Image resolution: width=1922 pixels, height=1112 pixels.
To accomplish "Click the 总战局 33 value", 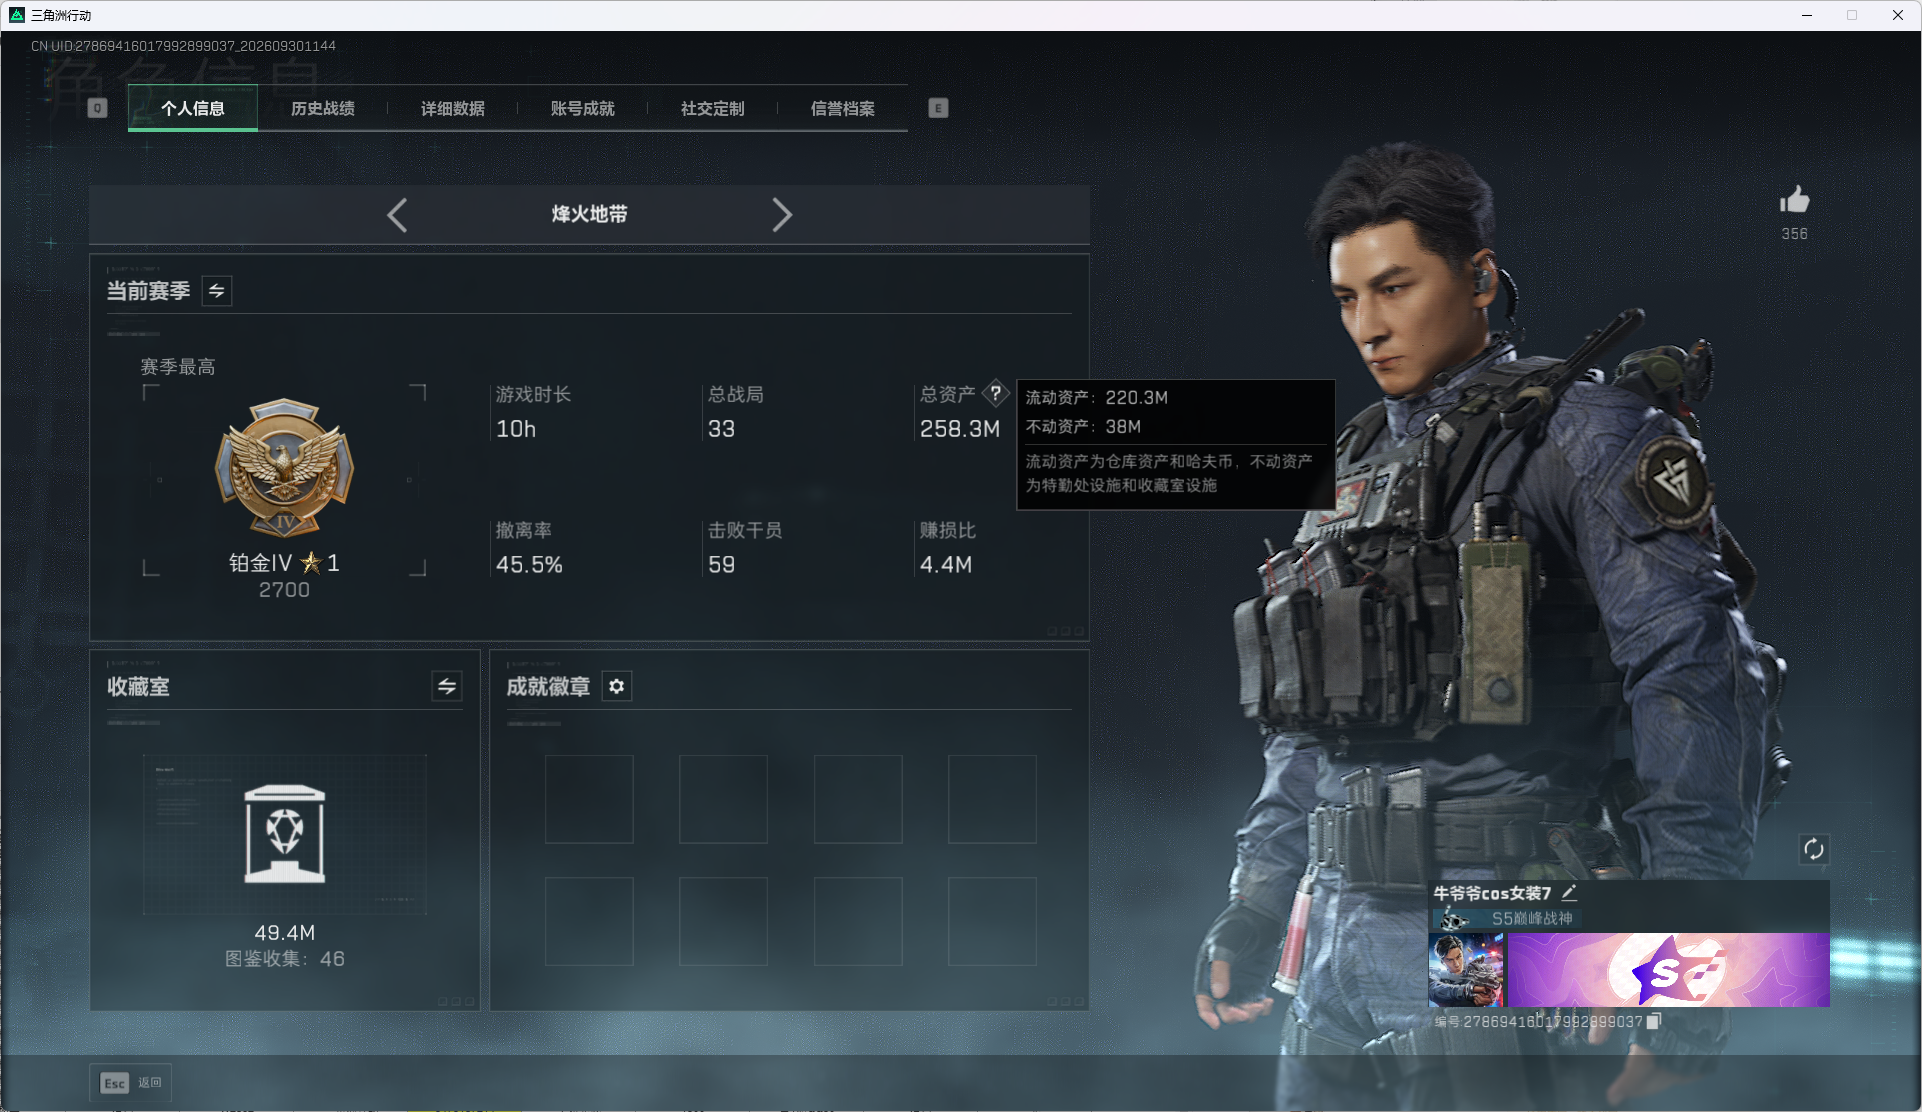I will (x=721, y=429).
